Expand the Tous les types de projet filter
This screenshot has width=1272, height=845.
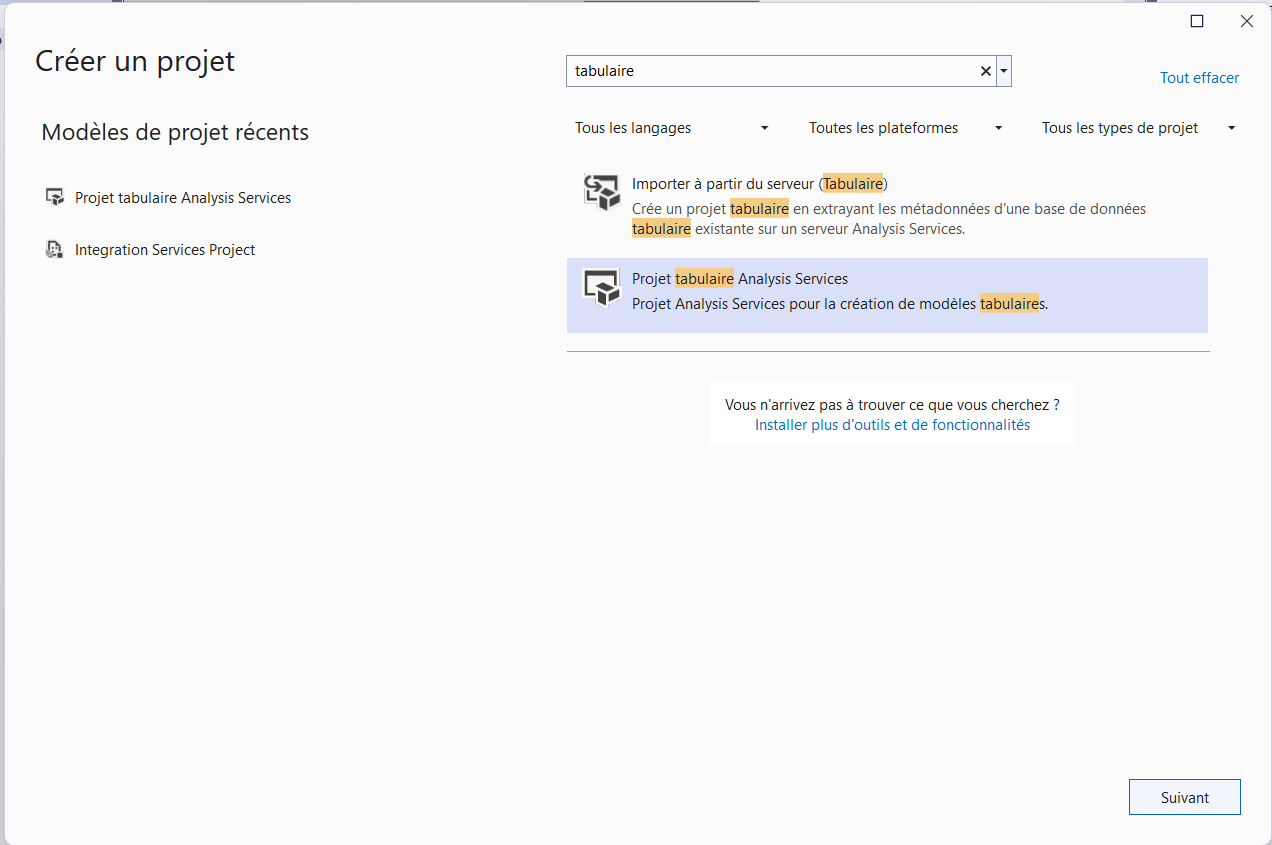[x=1139, y=128]
